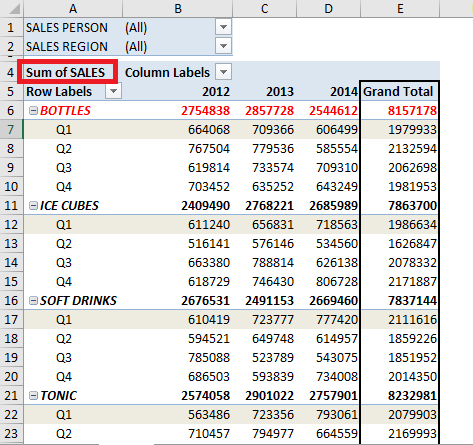Collapse the BOTTLES group

point(33,110)
